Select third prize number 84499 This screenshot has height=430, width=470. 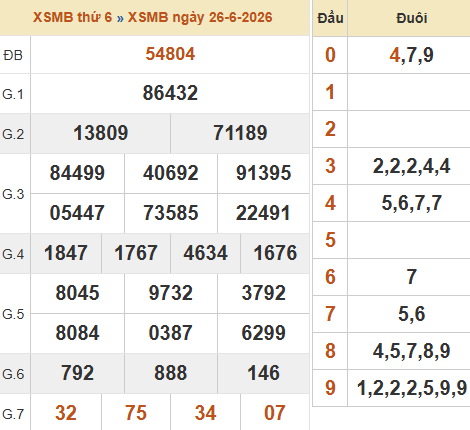click(77, 173)
